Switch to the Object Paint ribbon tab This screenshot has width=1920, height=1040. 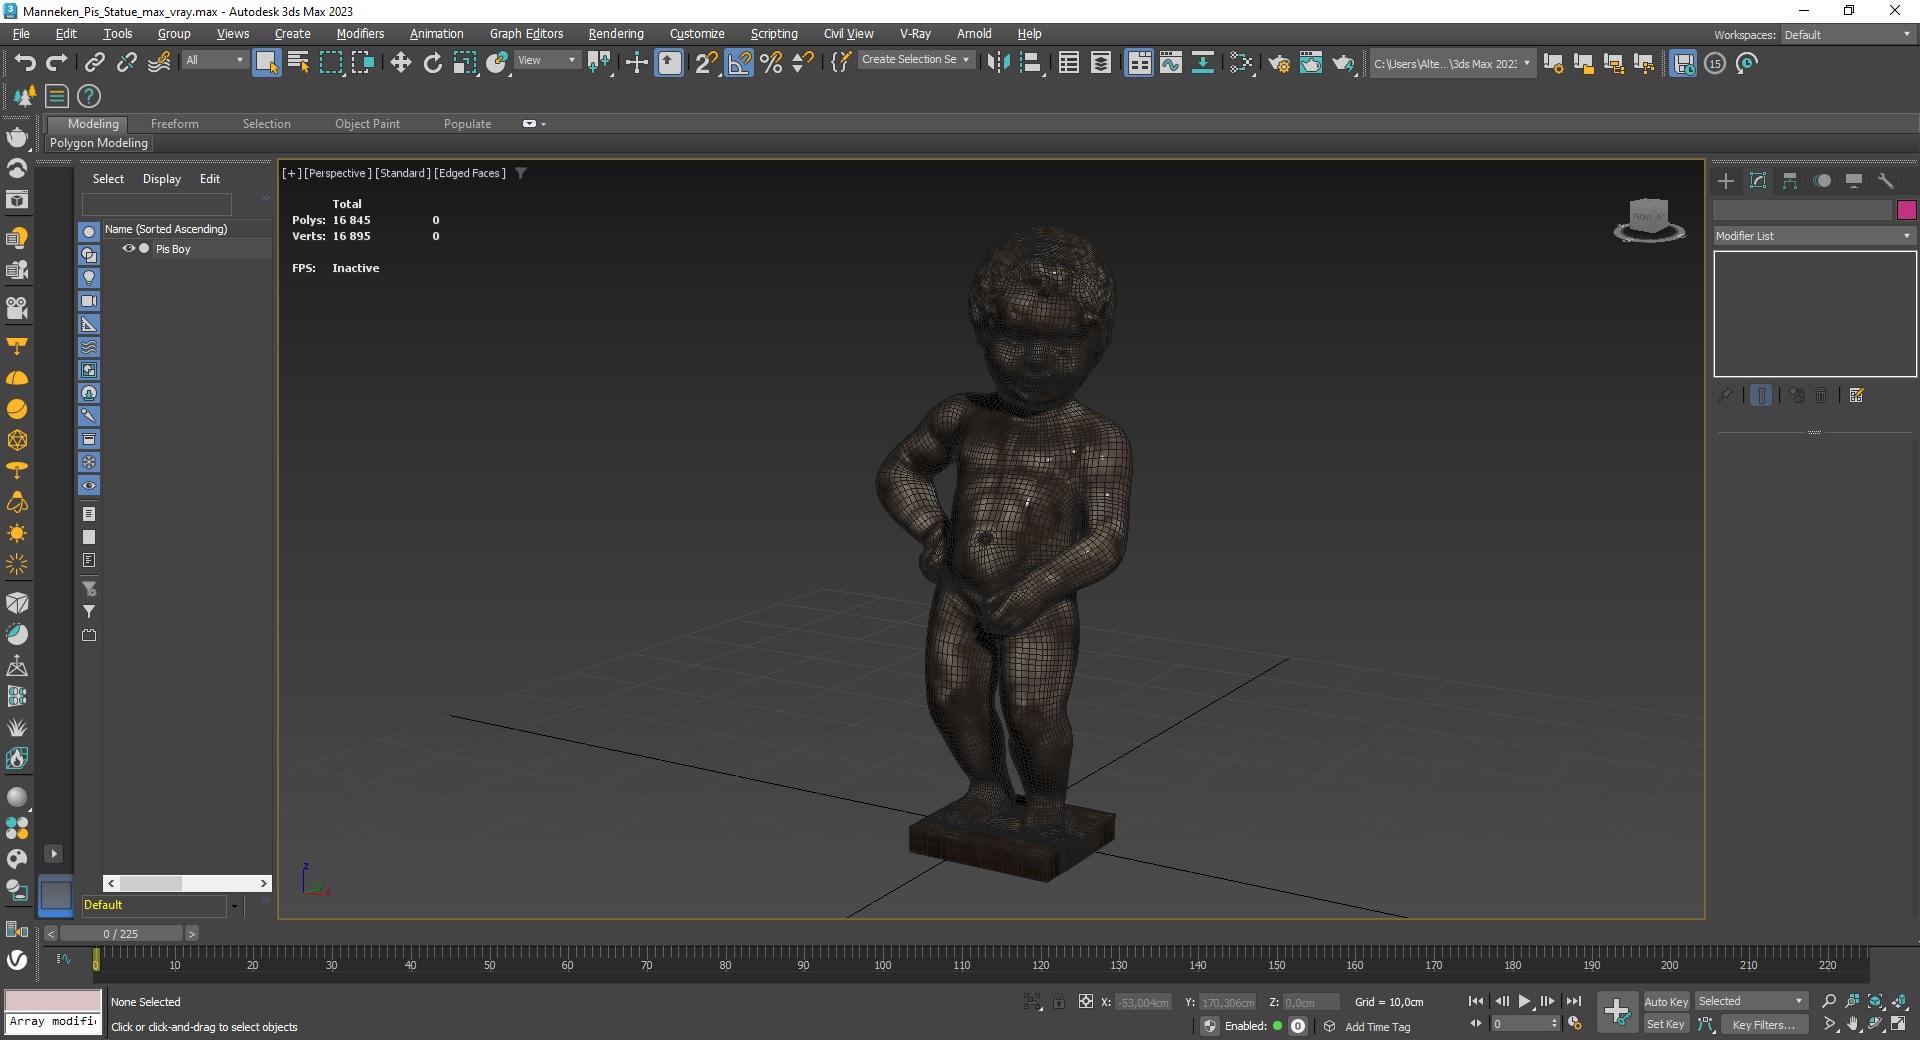pos(367,124)
